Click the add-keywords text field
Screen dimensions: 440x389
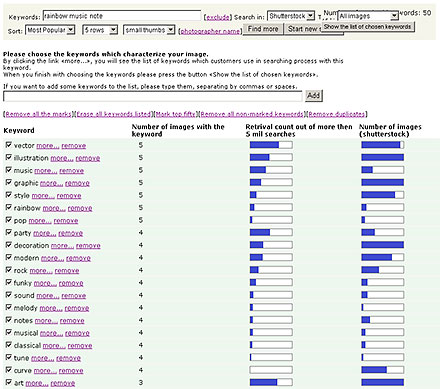pyautogui.click(x=152, y=96)
